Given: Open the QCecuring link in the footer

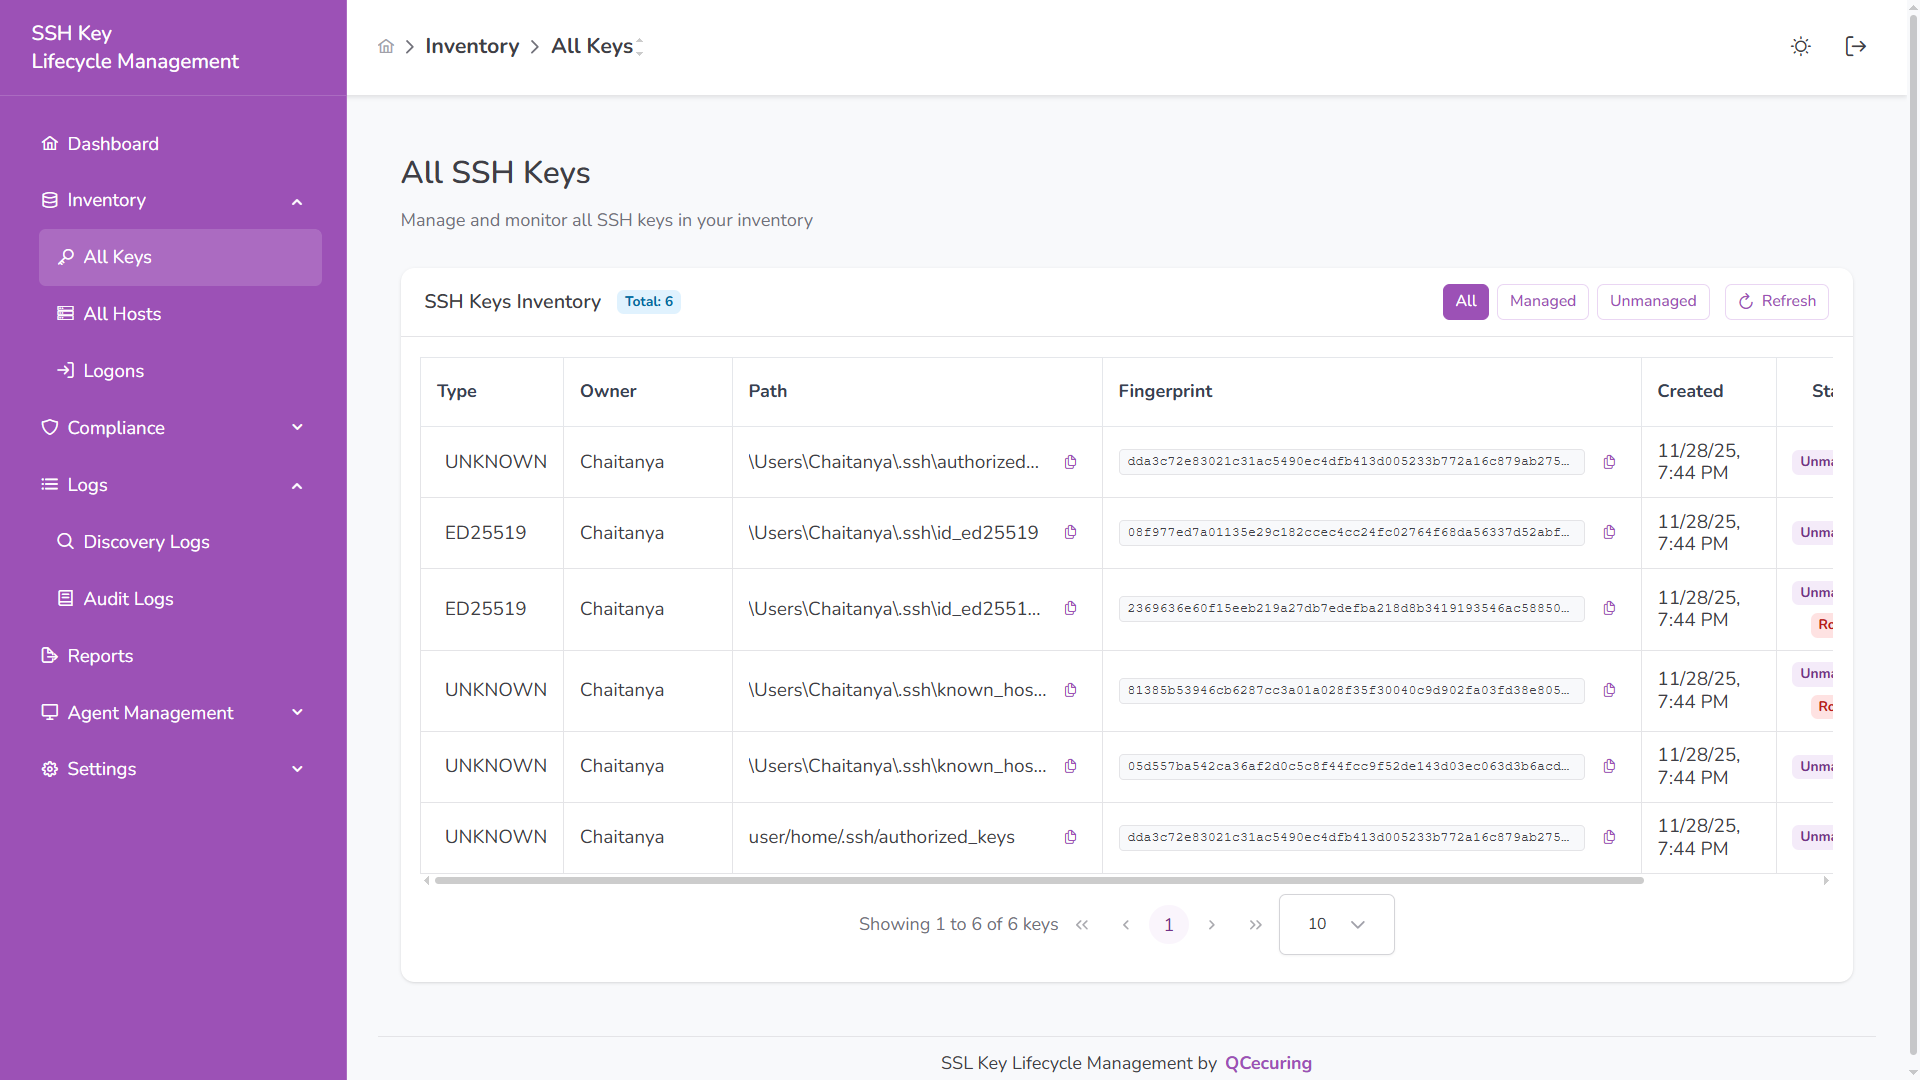Looking at the screenshot, I should tap(1267, 1063).
